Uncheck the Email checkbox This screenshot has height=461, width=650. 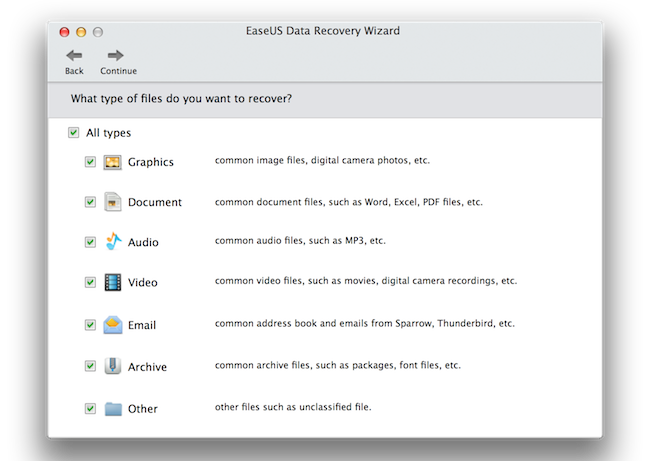(91, 325)
